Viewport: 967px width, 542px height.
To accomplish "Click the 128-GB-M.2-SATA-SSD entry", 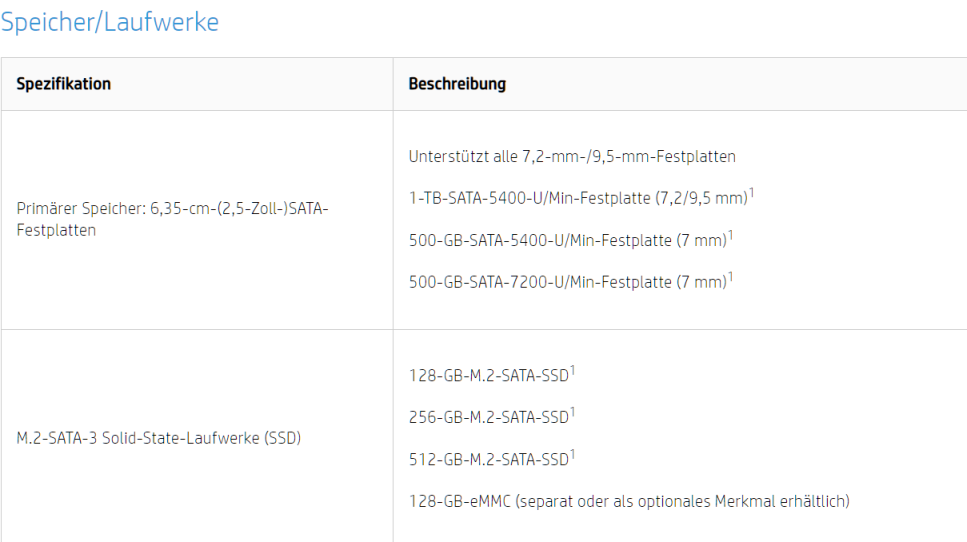I will tap(488, 376).
